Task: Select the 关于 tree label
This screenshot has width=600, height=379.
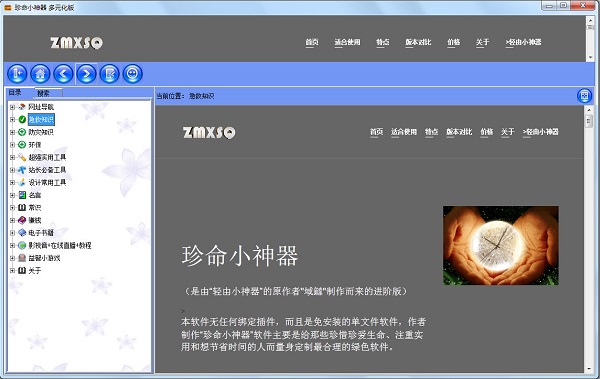Action: point(34,271)
